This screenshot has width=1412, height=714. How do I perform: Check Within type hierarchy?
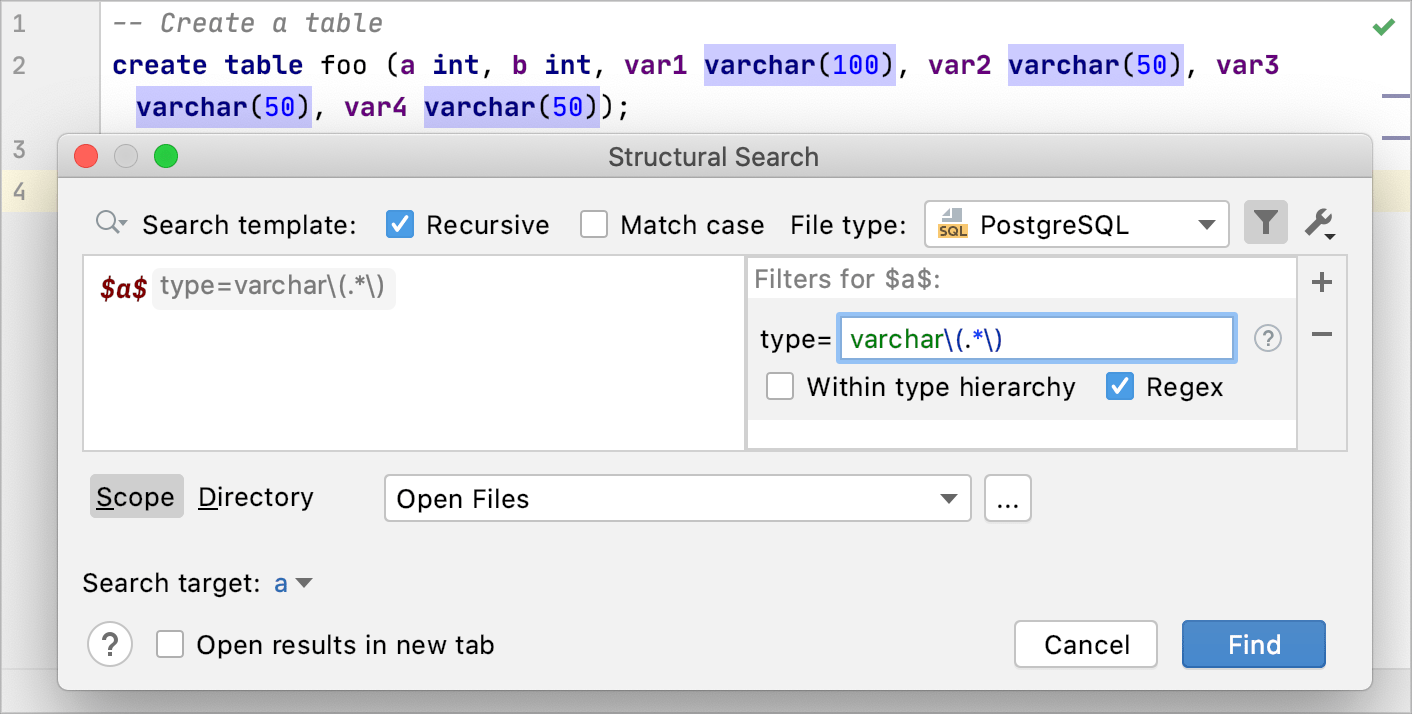pyautogui.click(x=780, y=386)
